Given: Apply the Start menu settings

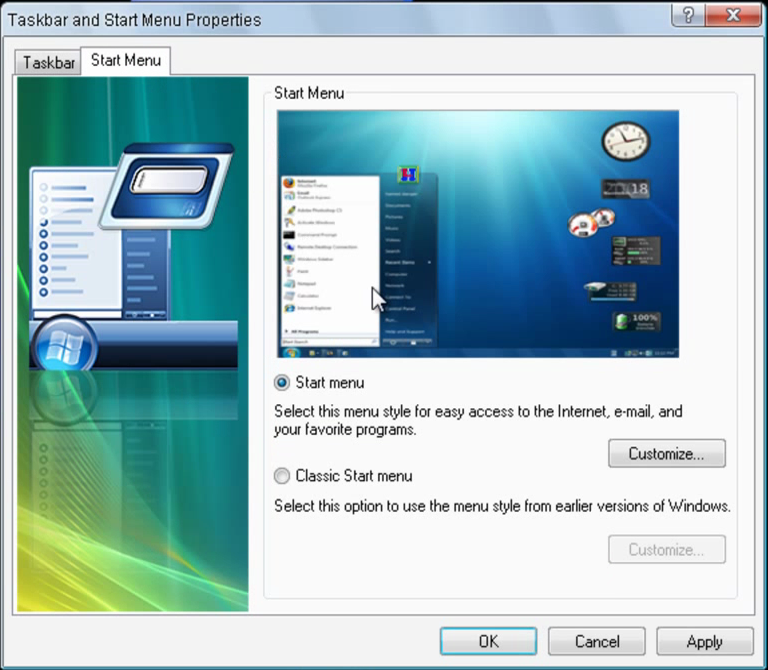Looking at the screenshot, I should pyautogui.click(x=704, y=641).
